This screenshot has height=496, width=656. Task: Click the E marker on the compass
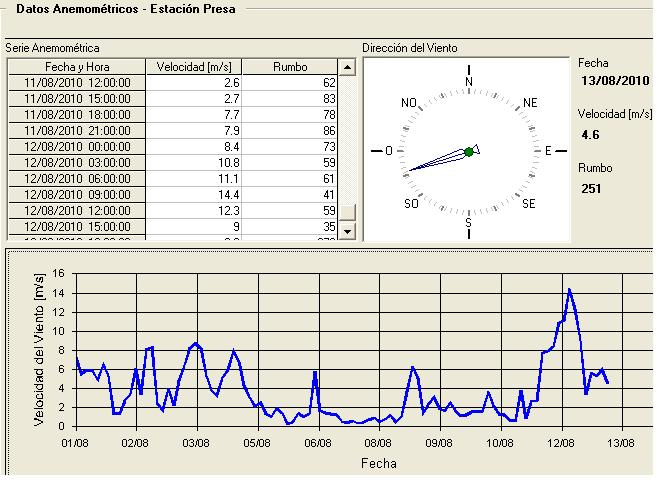(548, 152)
